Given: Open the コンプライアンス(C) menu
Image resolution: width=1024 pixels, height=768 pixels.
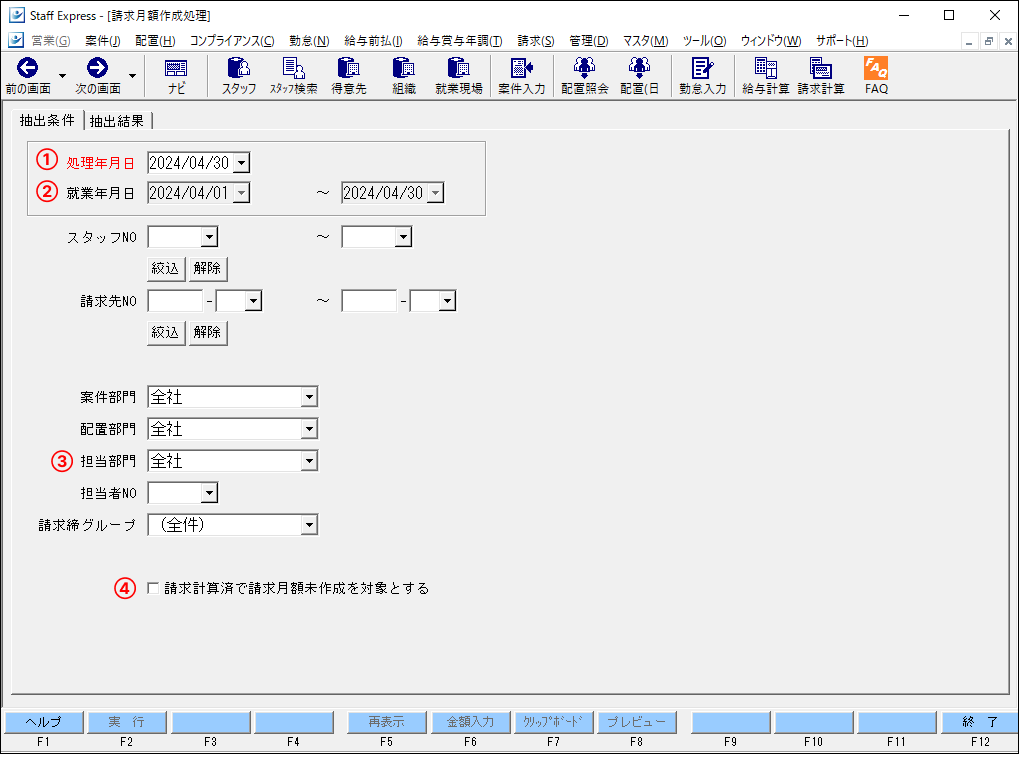Looking at the screenshot, I should pyautogui.click(x=232, y=40).
